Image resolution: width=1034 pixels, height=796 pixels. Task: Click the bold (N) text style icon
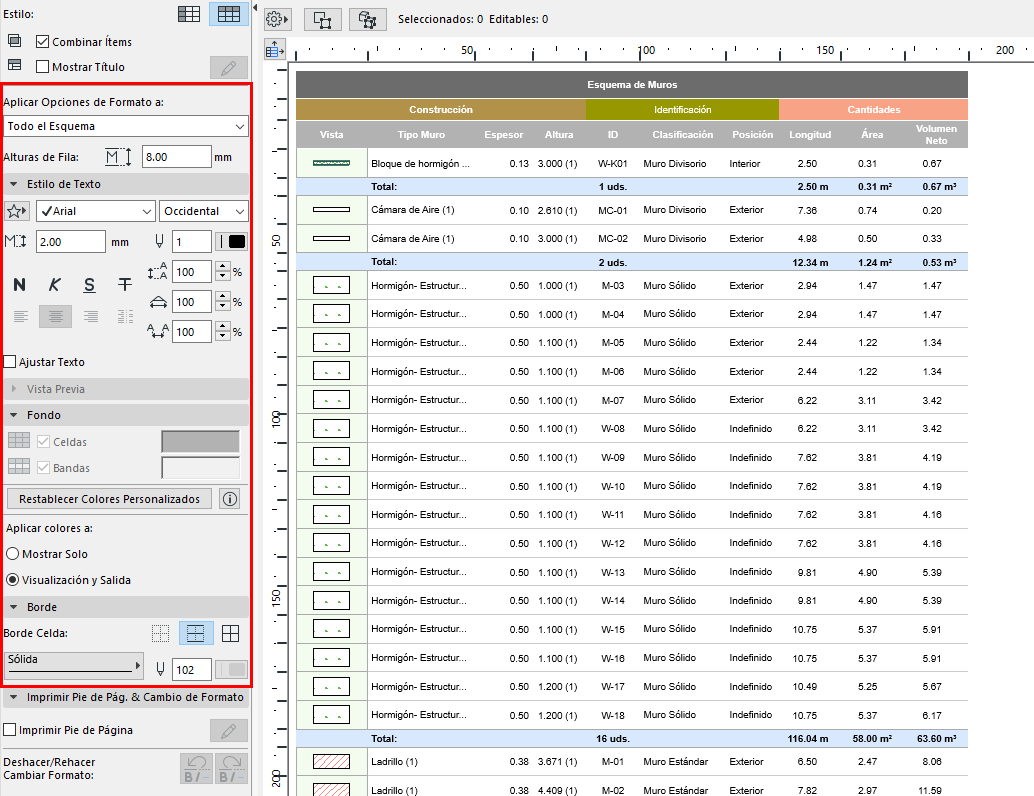point(19,285)
